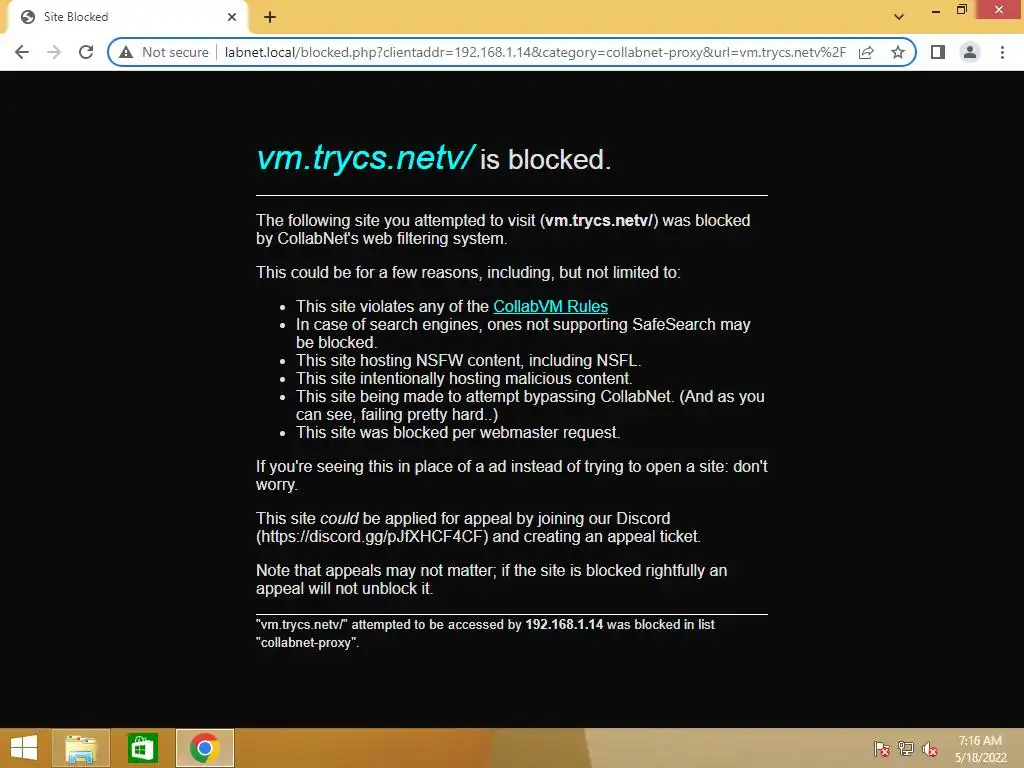Click the Chrome taskbar icon
The width and height of the screenshot is (1024, 768).
click(x=204, y=748)
